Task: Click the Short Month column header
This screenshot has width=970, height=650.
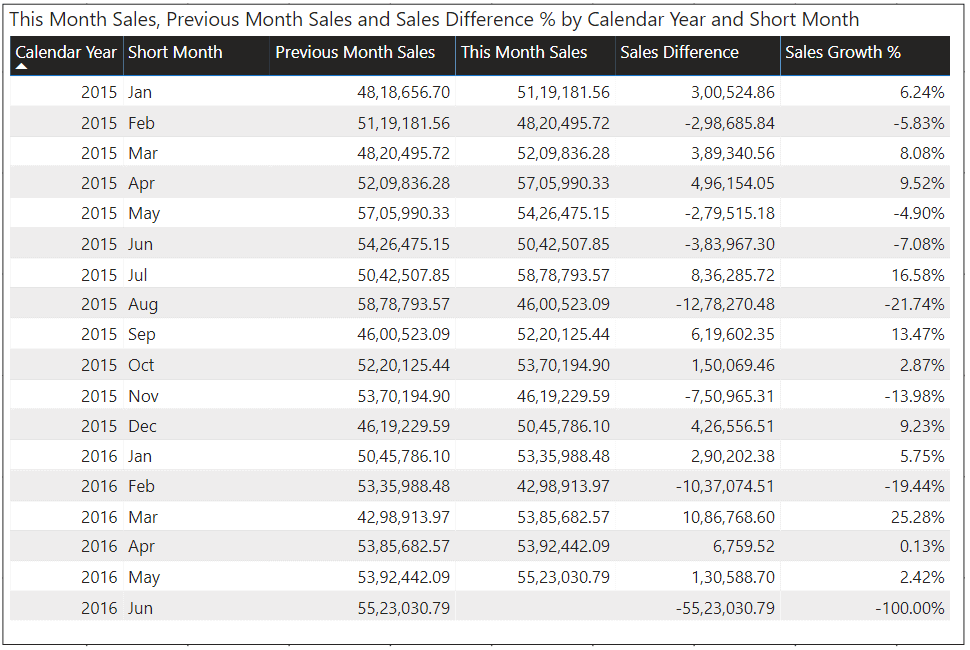Action: (175, 52)
